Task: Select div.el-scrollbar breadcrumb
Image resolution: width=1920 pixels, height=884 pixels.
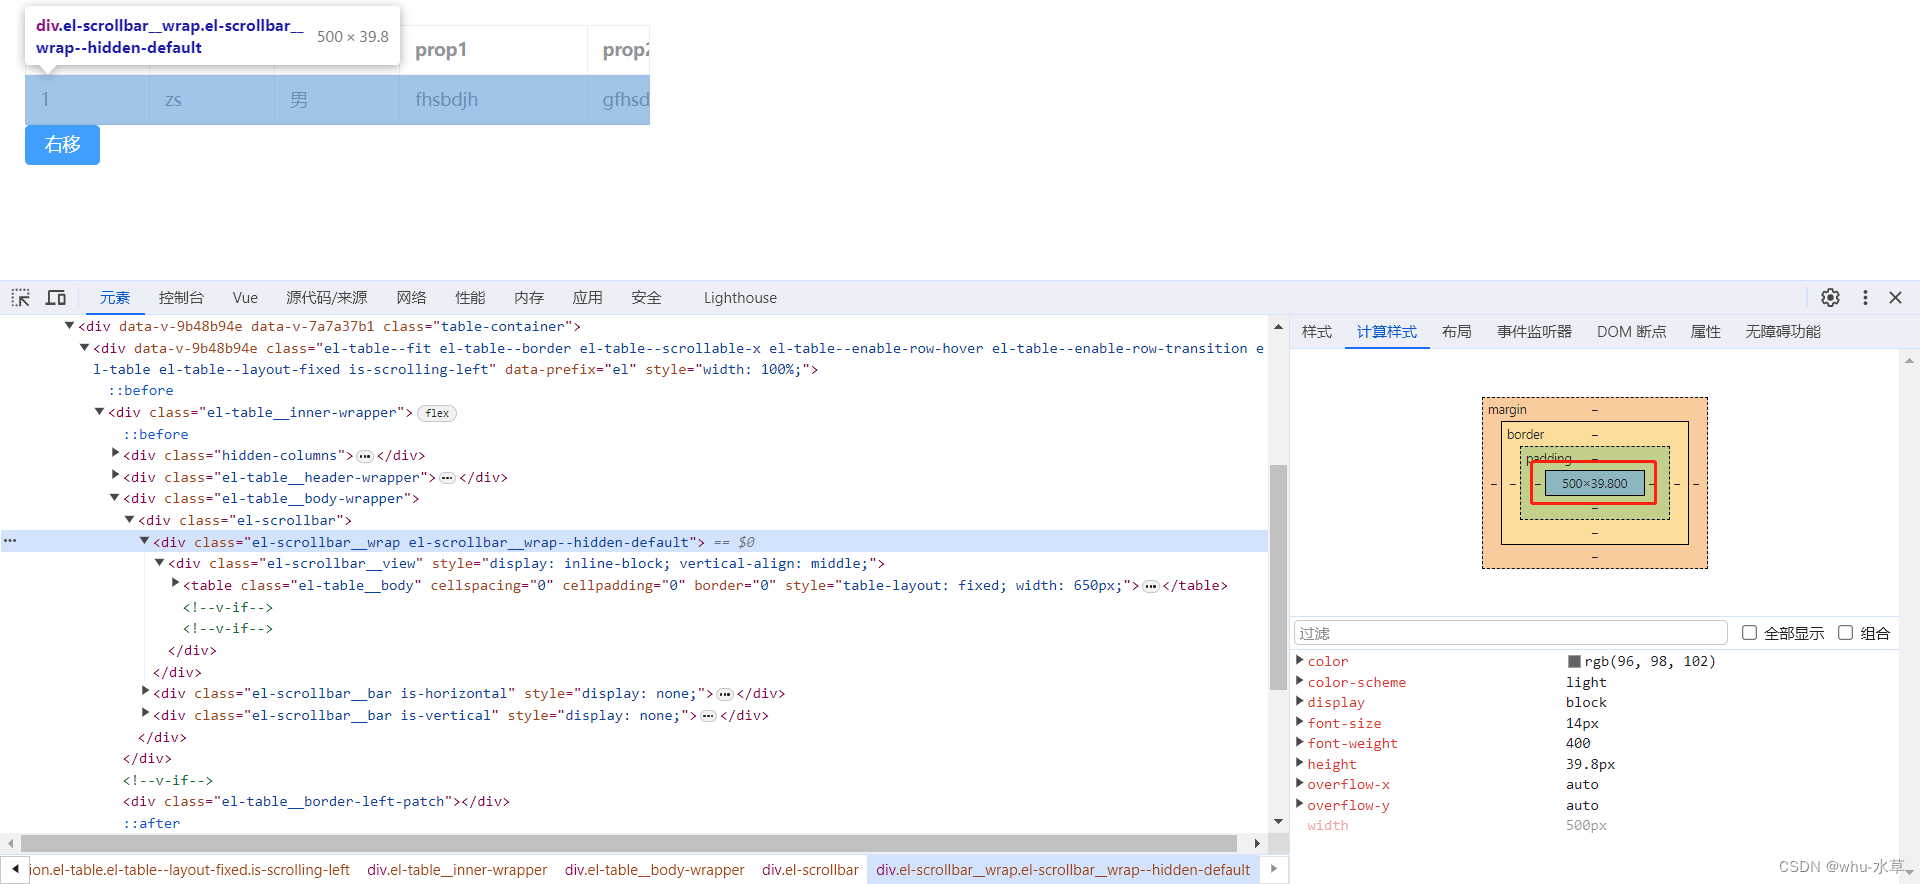Action: click(x=810, y=870)
